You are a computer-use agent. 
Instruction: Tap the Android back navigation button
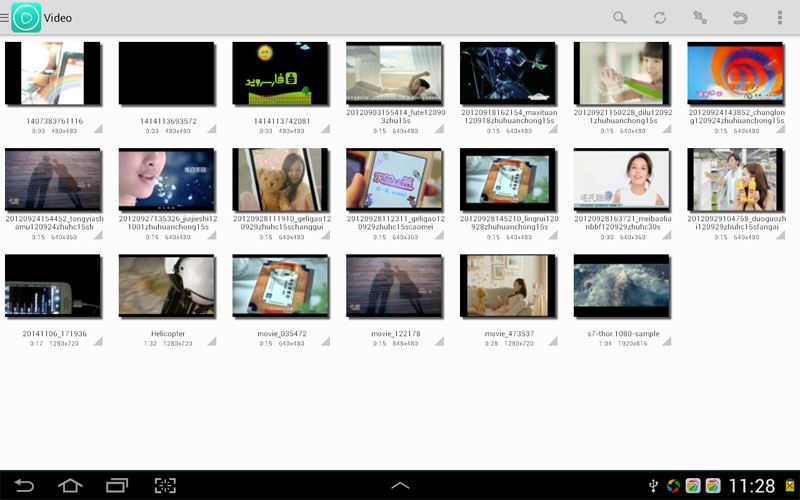(24, 485)
